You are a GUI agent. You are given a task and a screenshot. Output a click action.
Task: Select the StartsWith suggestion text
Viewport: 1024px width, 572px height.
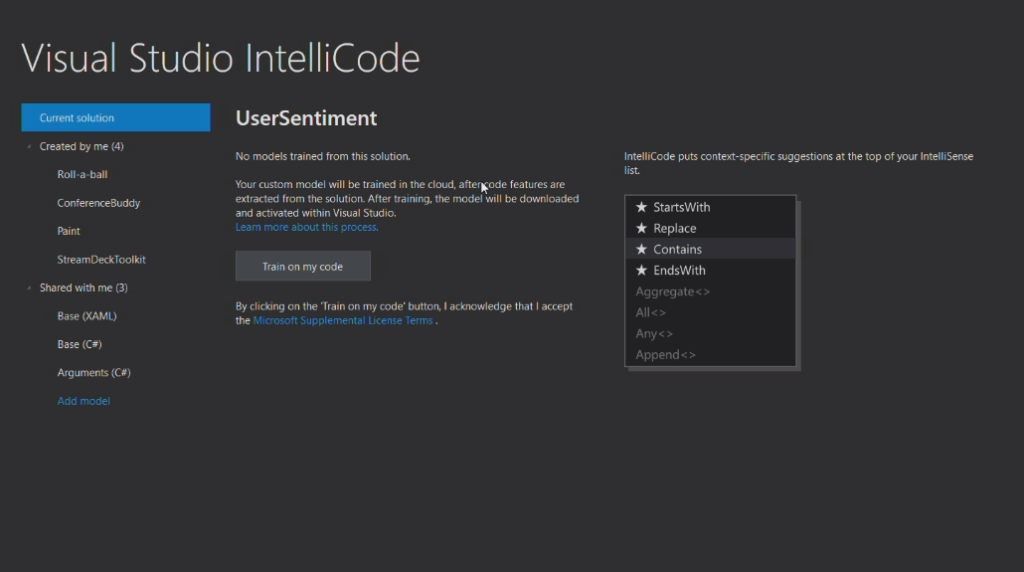682,207
